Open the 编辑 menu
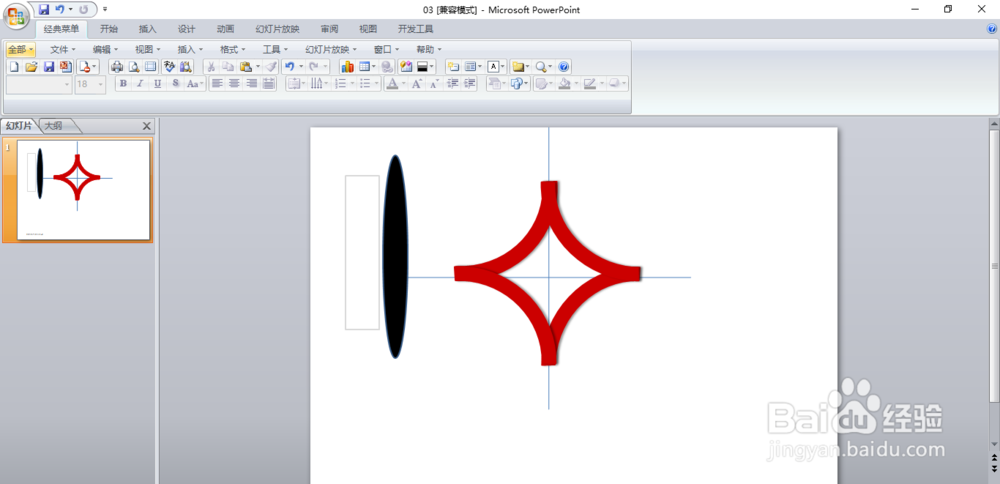1000x484 pixels. click(105, 49)
